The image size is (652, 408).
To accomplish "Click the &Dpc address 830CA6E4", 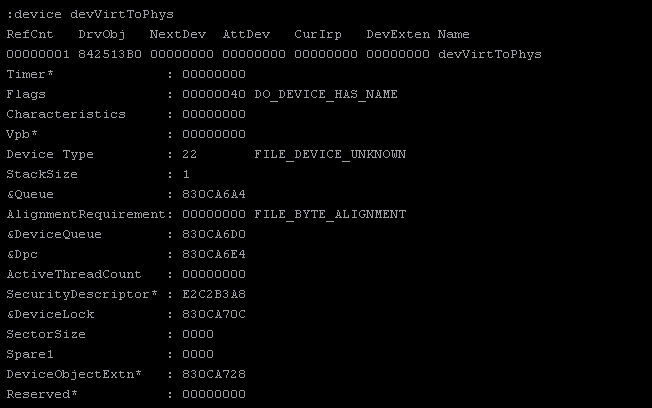I will point(214,254).
